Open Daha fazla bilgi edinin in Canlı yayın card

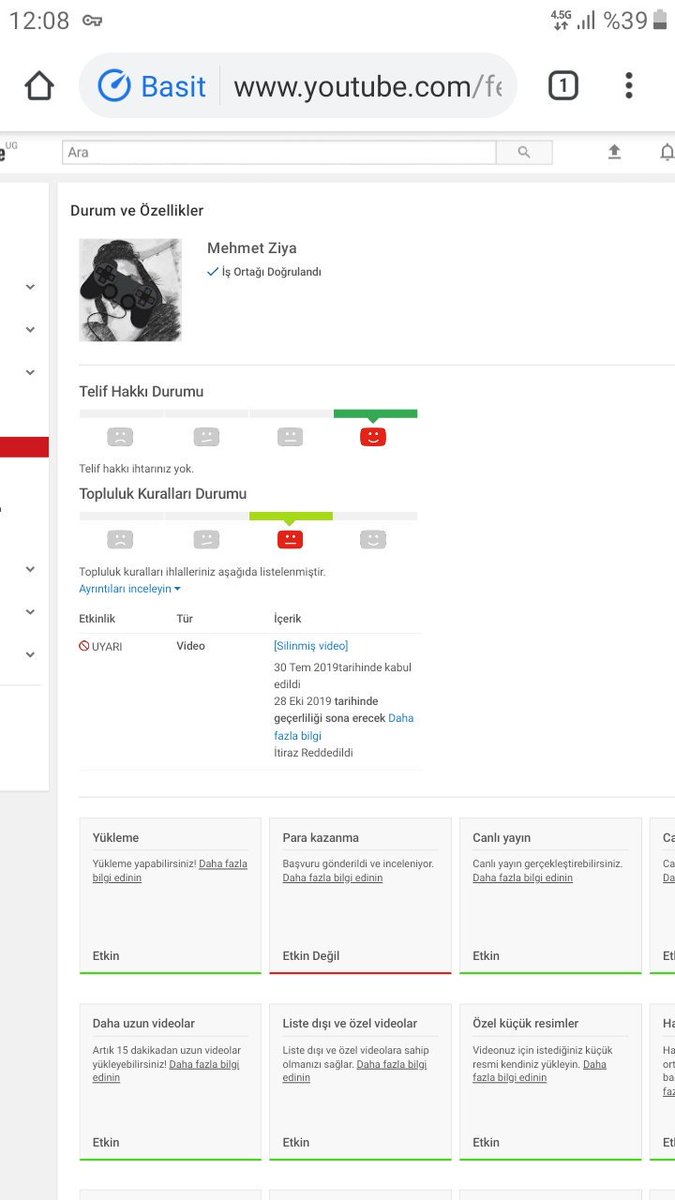click(x=523, y=878)
